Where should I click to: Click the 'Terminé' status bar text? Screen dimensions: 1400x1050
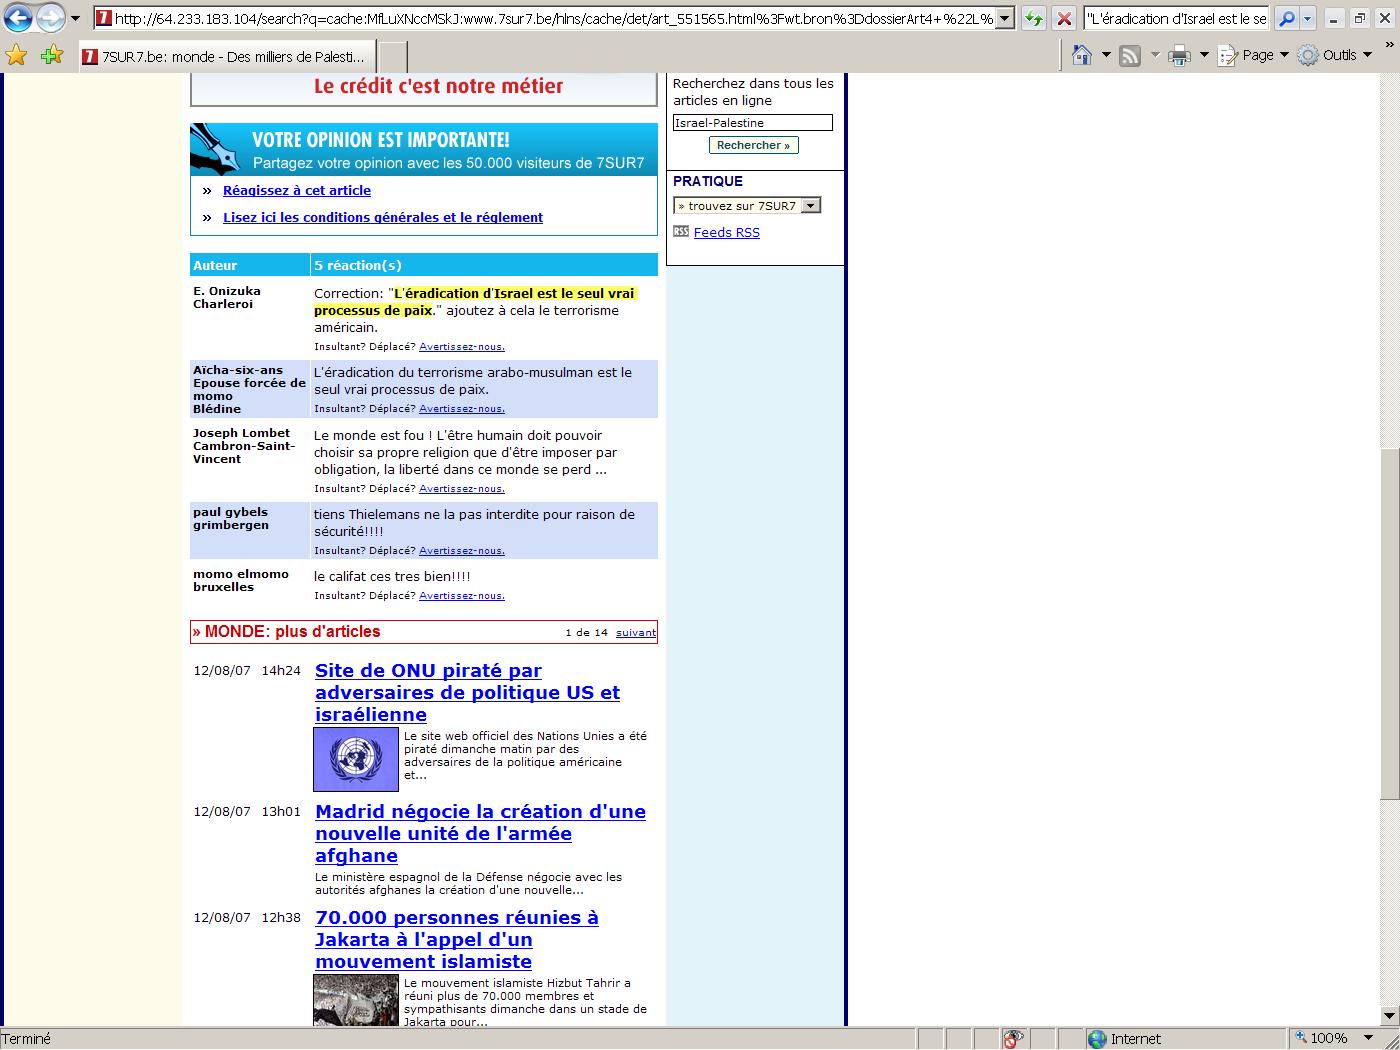pos(26,1039)
